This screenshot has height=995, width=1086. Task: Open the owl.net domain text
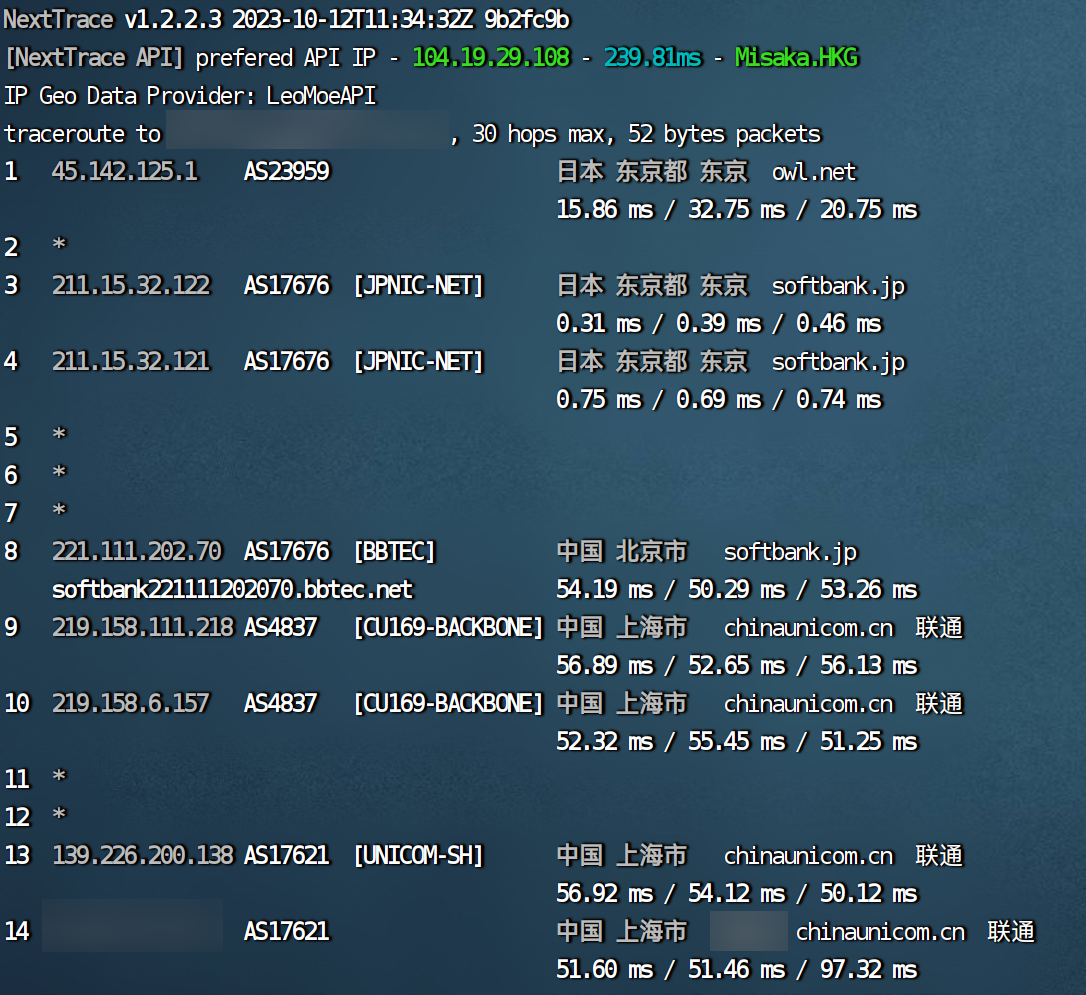pyautogui.click(x=814, y=172)
